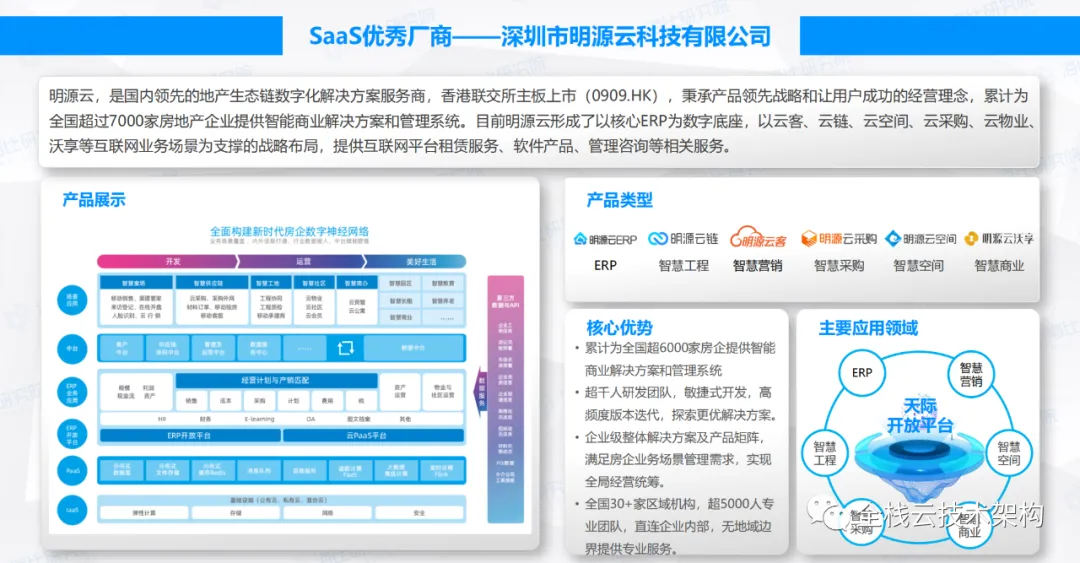Click the 智慧商业 label under 明源云沃享
This screenshot has width=1080, height=563.
(x=999, y=265)
